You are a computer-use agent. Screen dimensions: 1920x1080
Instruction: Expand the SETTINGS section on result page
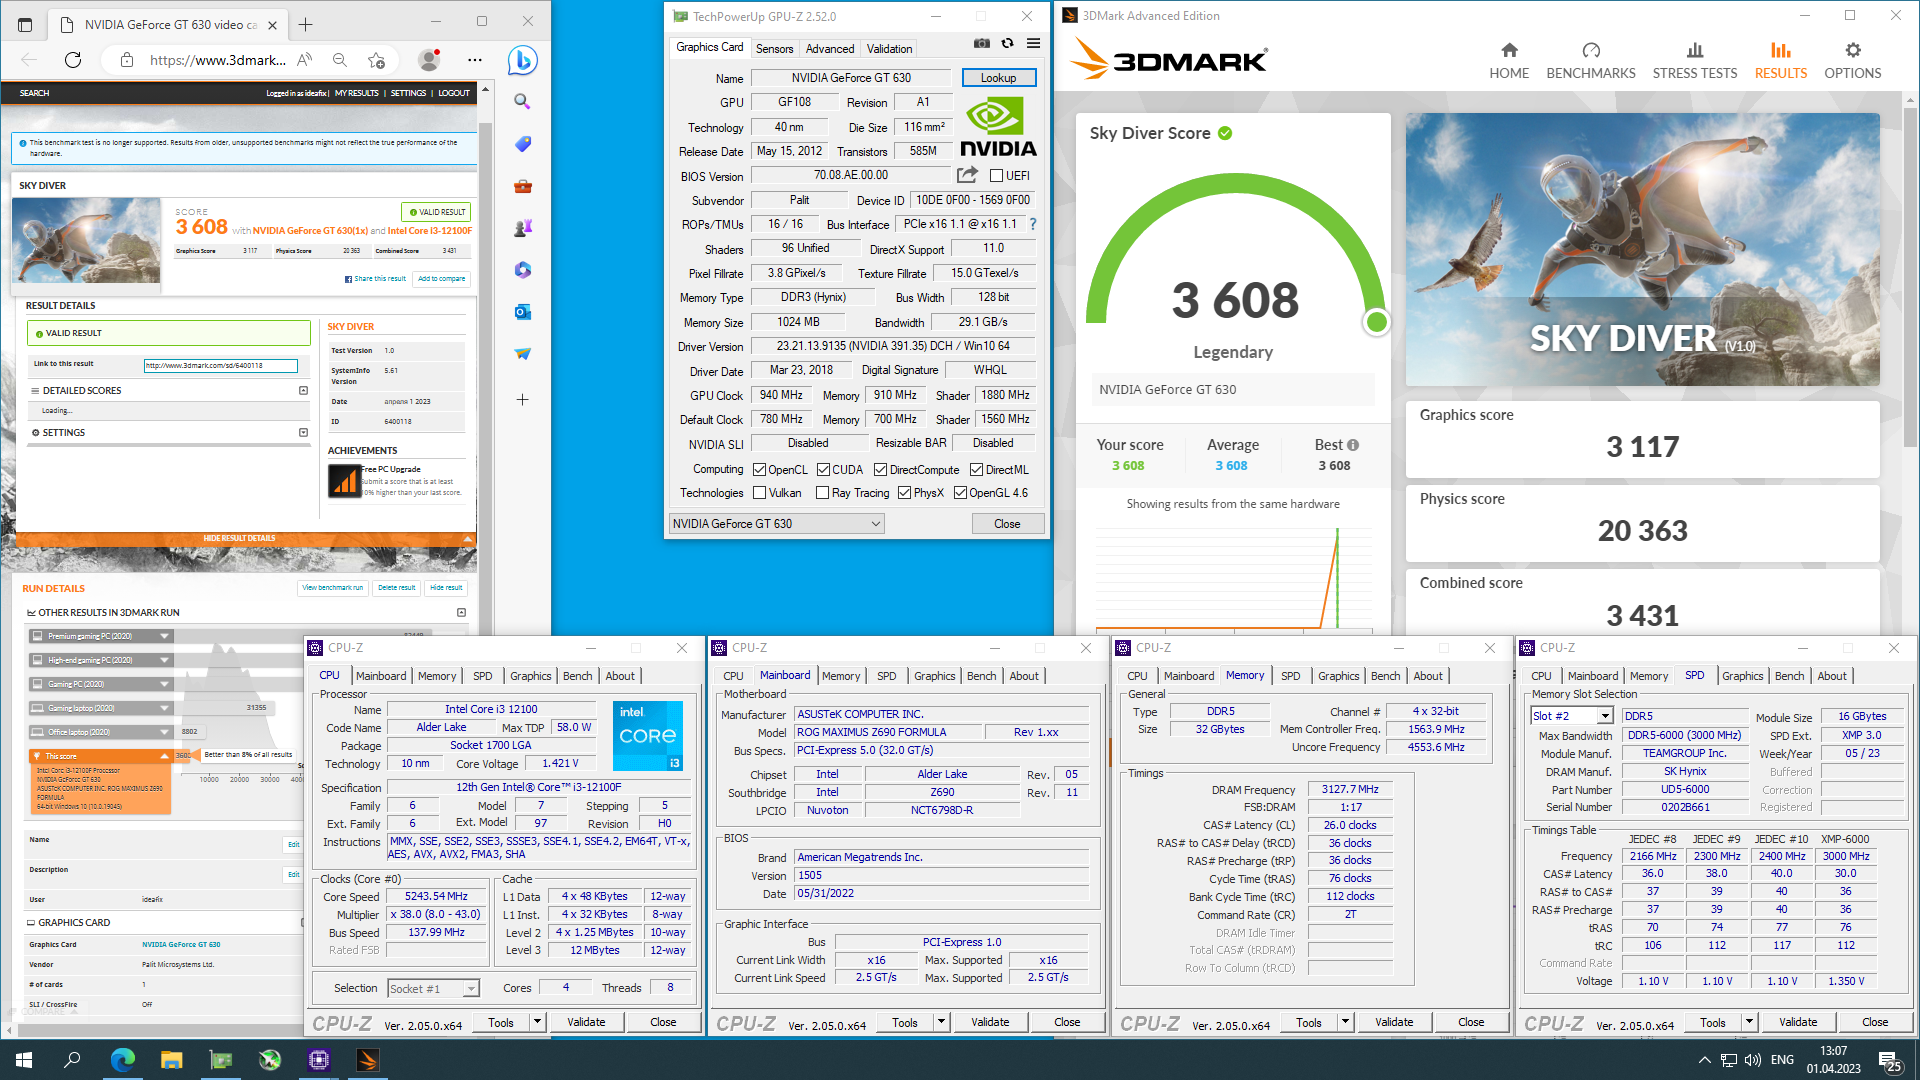point(303,433)
